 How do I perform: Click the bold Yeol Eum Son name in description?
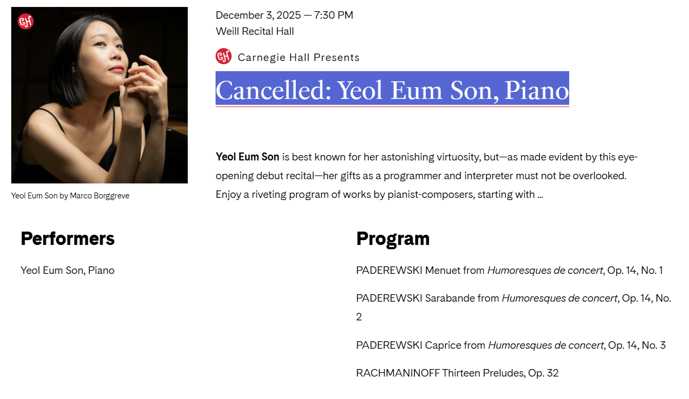247,157
